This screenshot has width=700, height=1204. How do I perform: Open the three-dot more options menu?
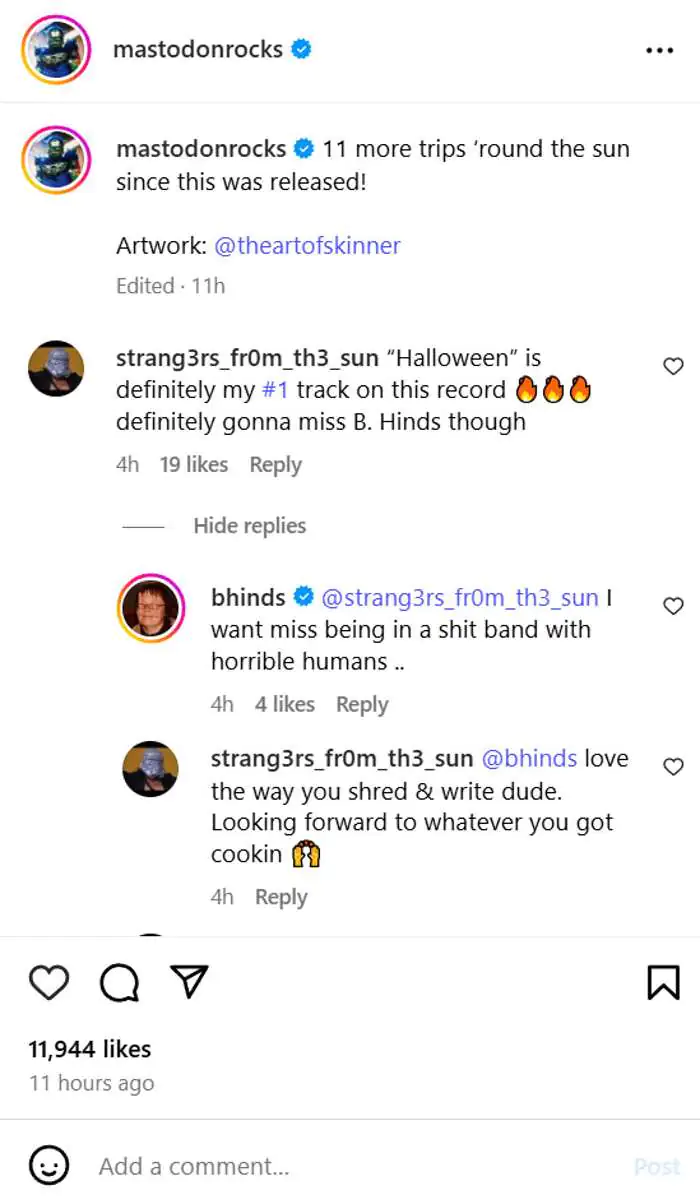(x=659, y=50)
